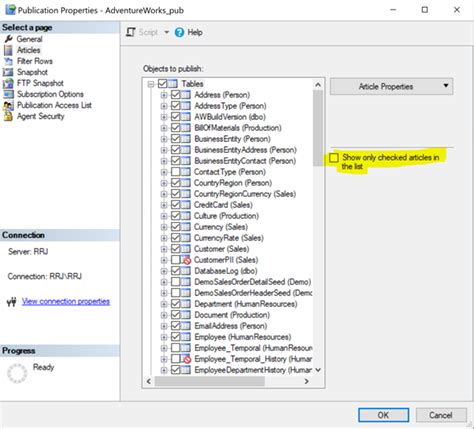This screenshot has height=429, width=474.
Task: Uncheck the Customer (Sales) checkbox
Action: point(176,249)
